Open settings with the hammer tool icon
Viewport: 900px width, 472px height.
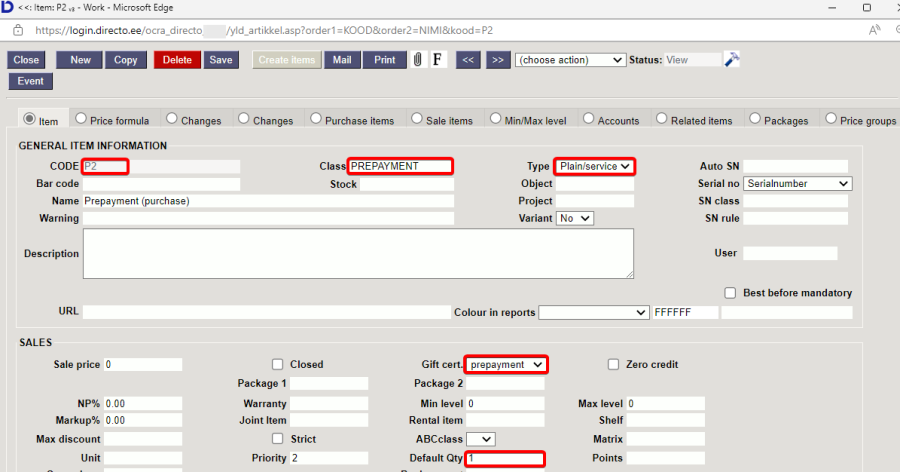[731, 60]
